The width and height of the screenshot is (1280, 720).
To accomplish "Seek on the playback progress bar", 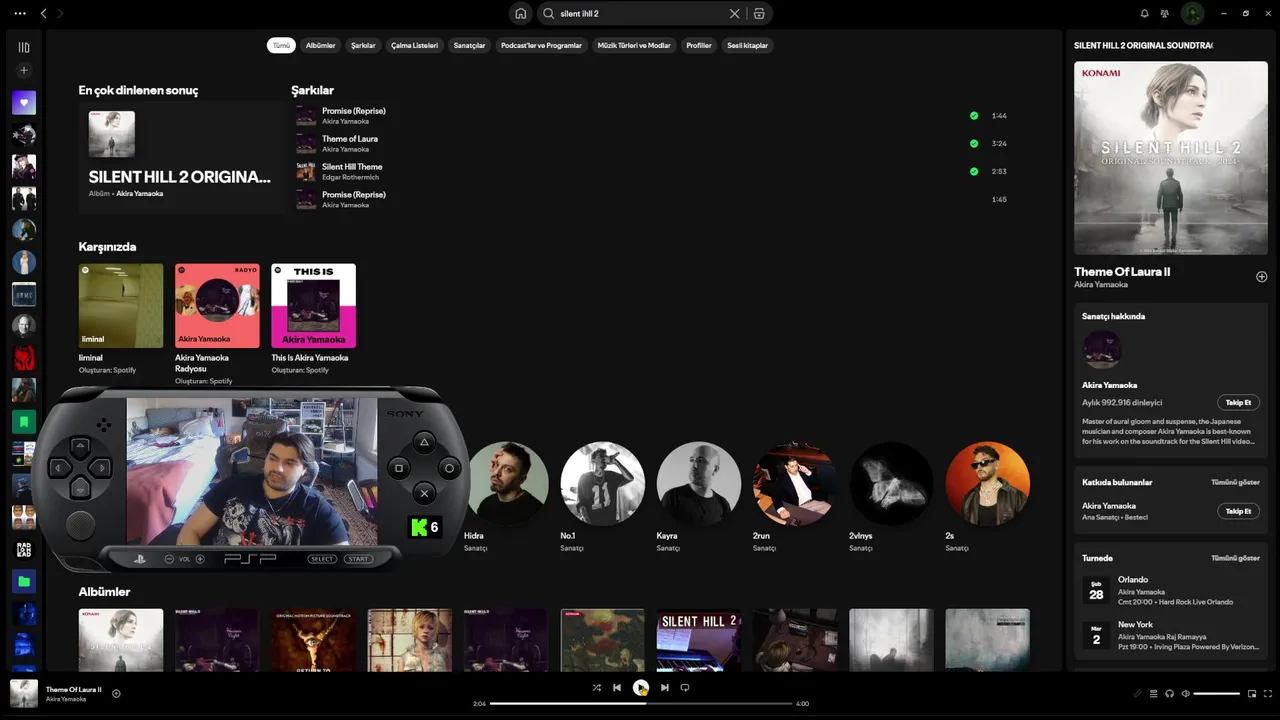I will pyautogui.click(x=641, y=703).
